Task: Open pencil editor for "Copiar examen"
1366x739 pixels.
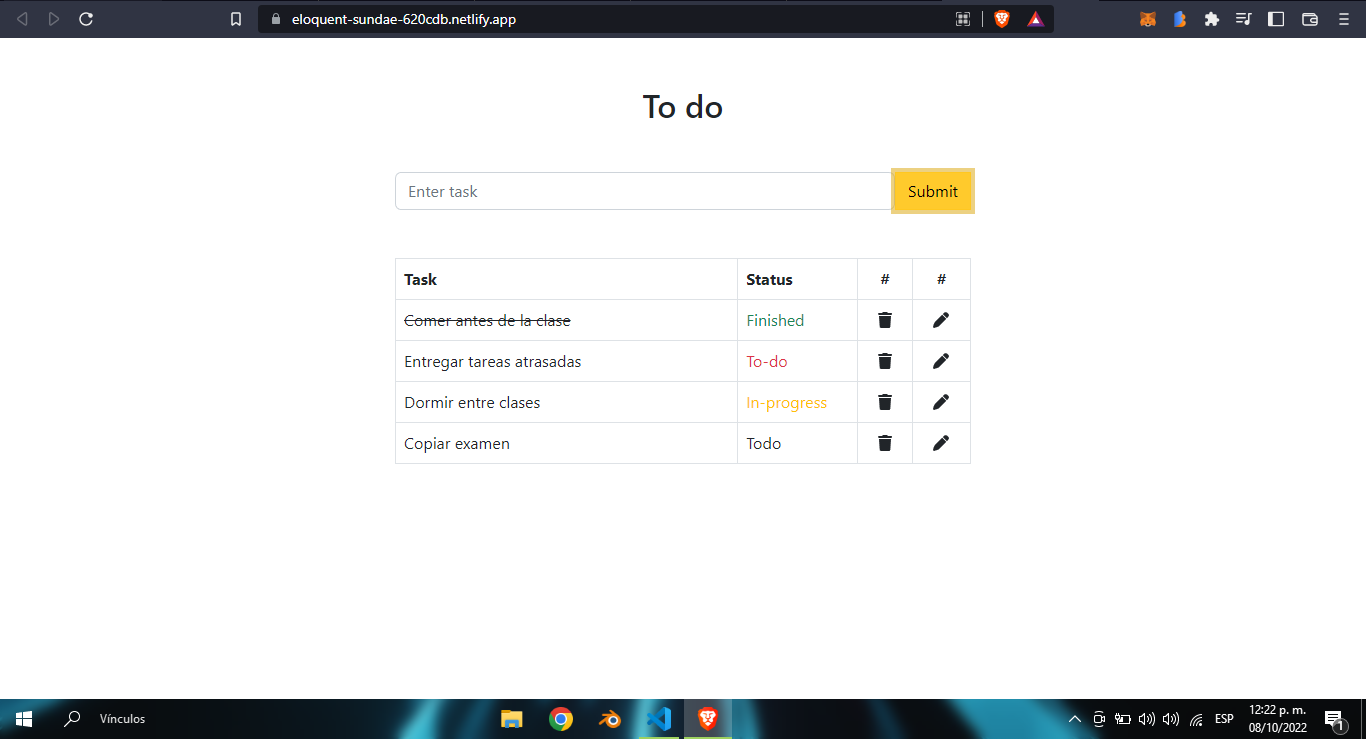Action: (940, 443)
